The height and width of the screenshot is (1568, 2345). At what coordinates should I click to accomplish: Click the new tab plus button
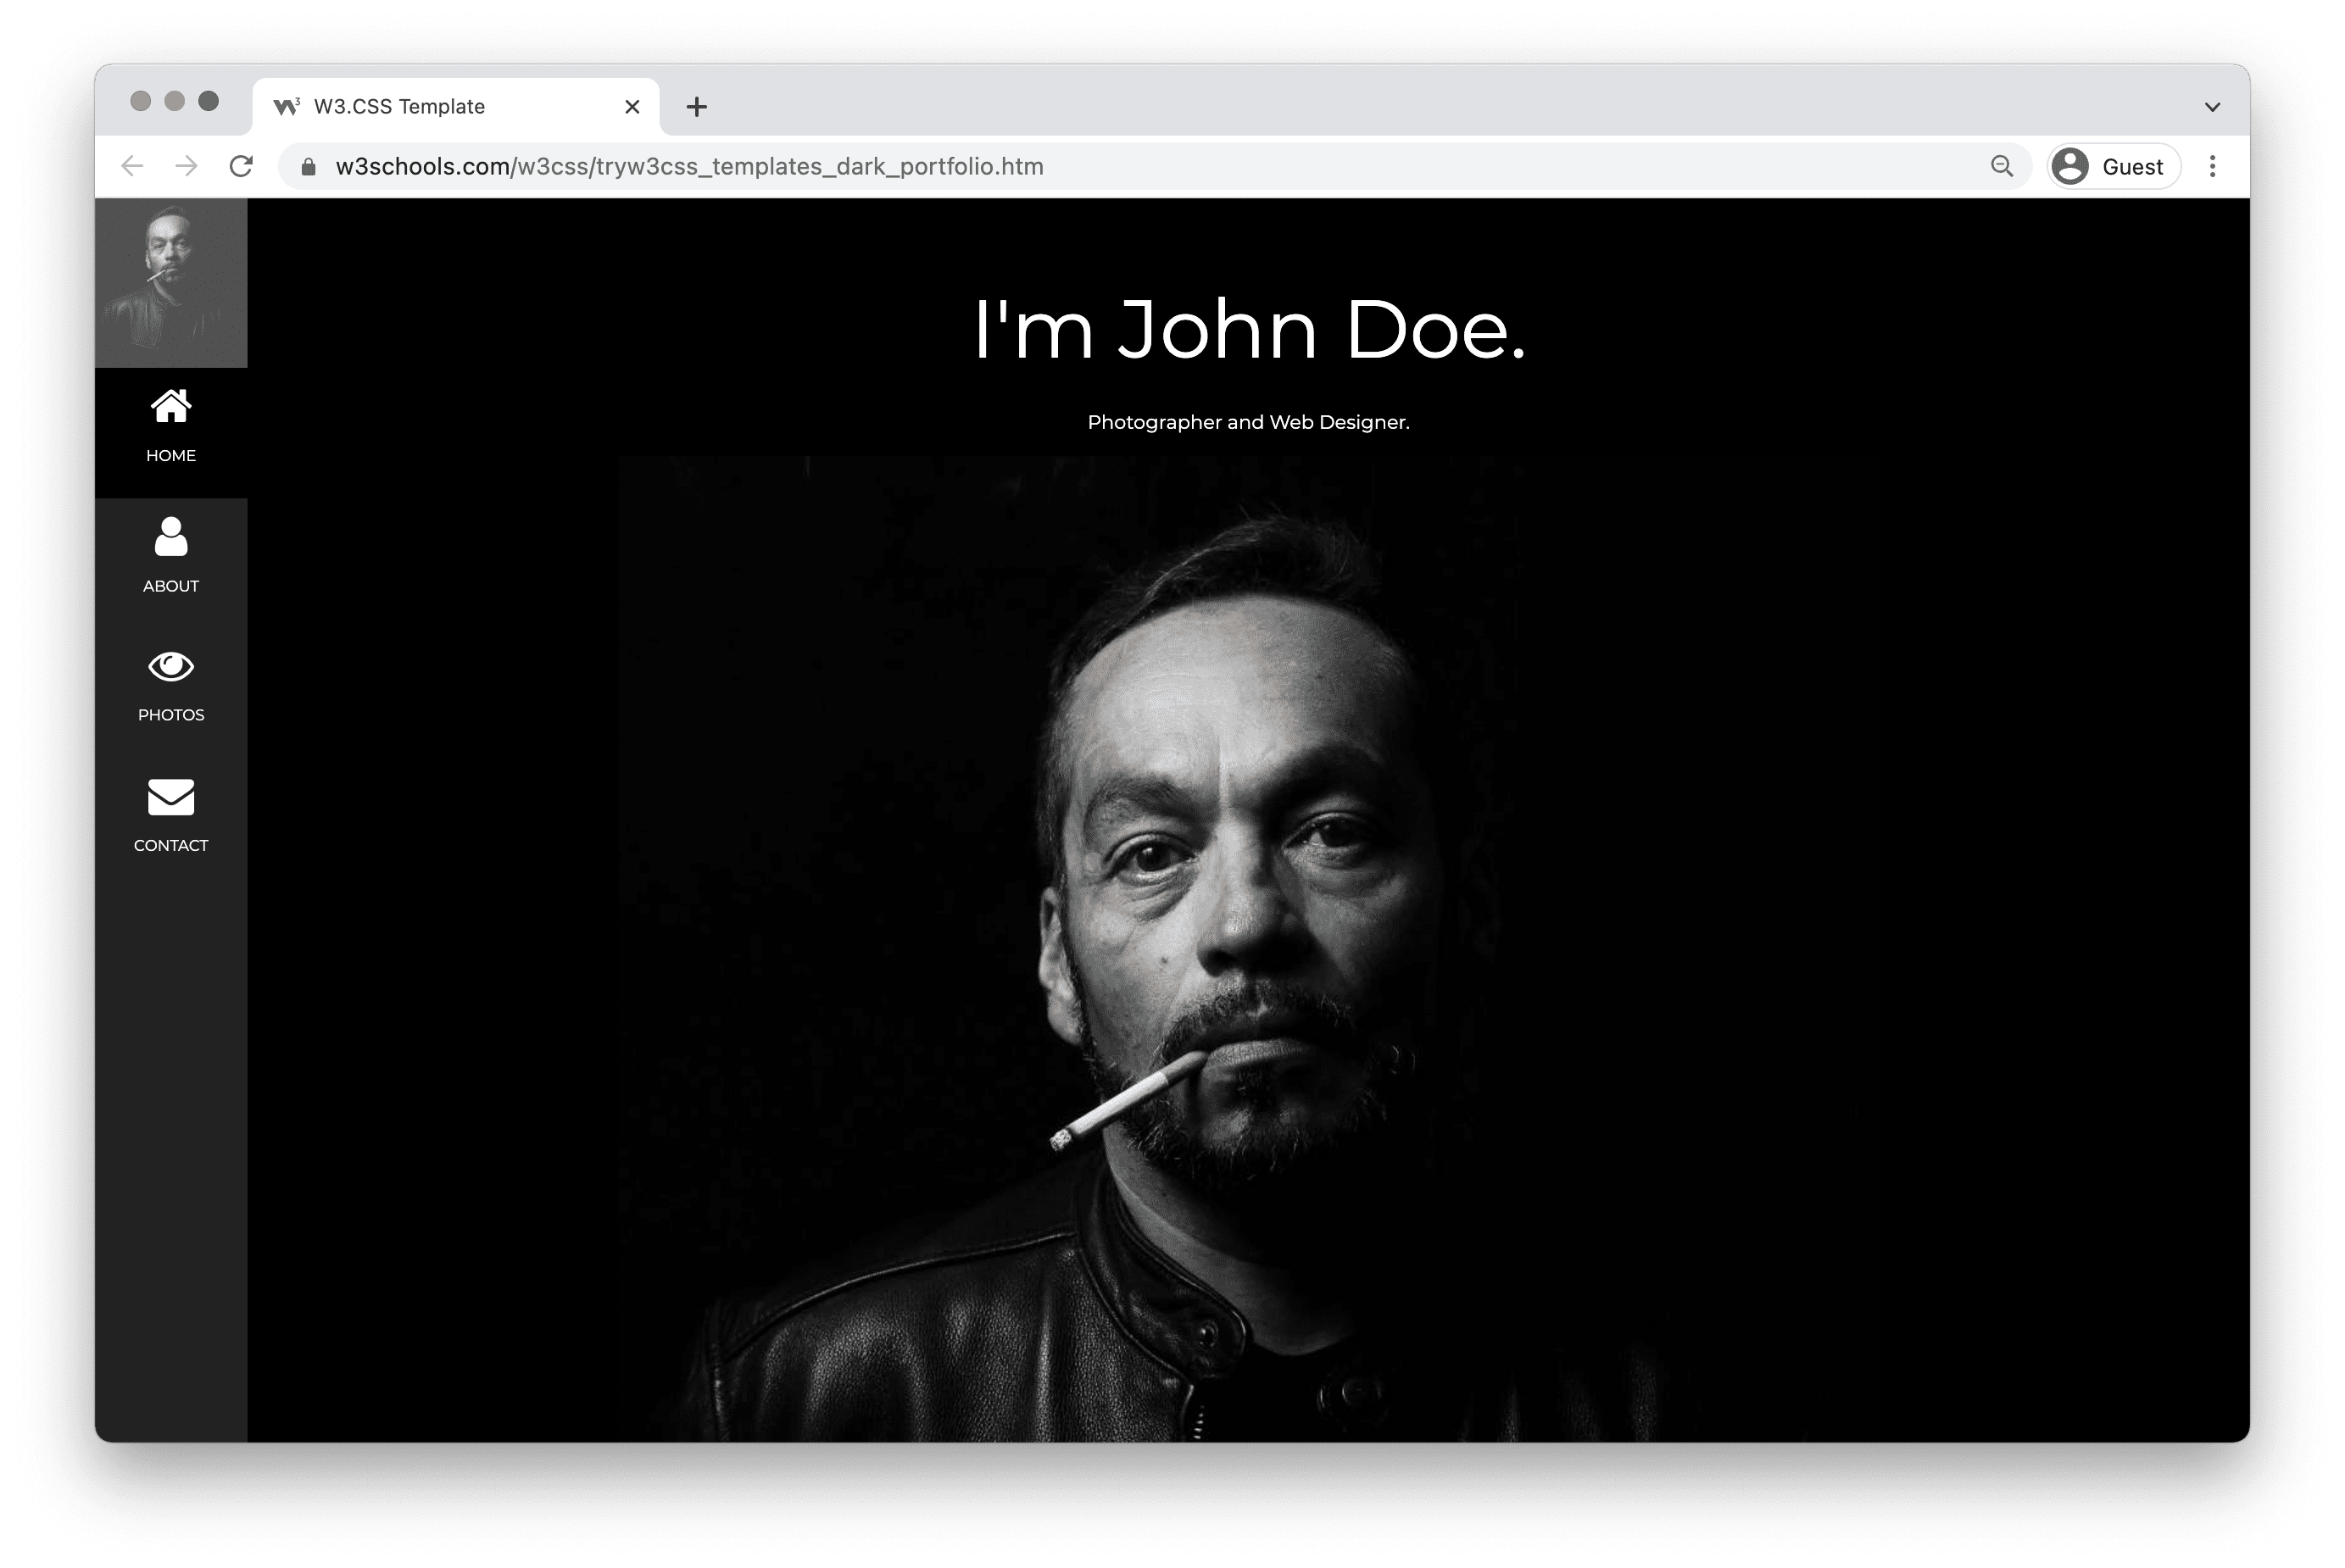693,105
